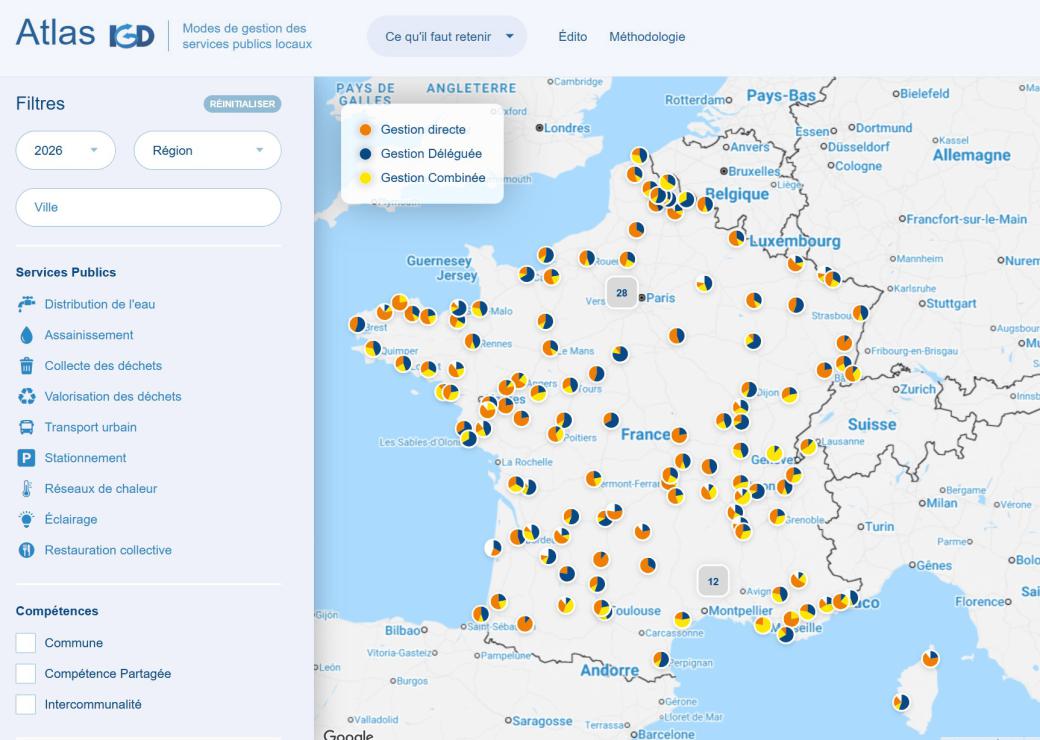Filter by Assainissement service
The height and width of the screenshot is (740, 1040).
(89, 335)
